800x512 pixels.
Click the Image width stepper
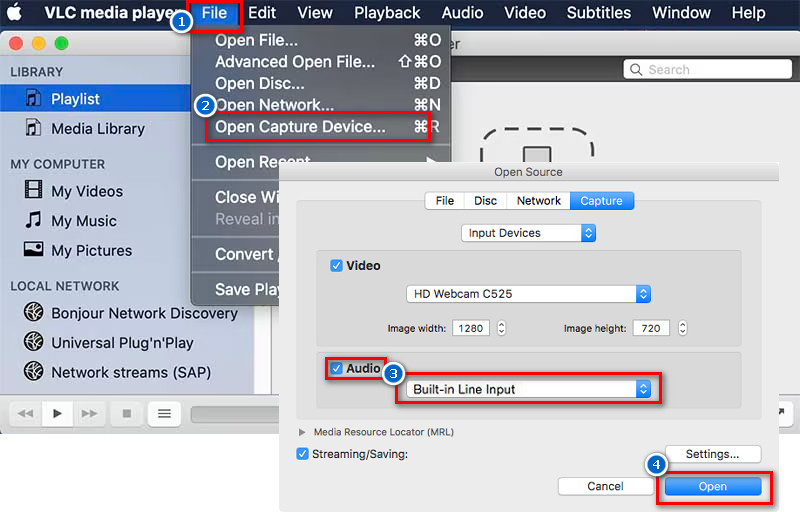(501, 328)
